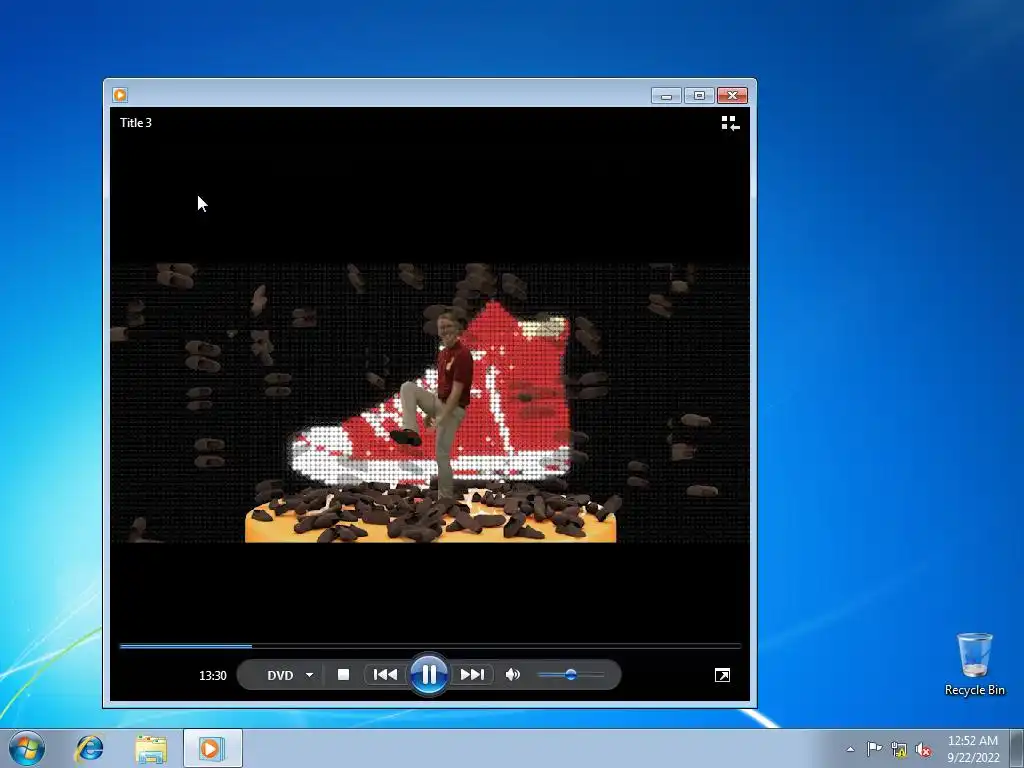Image resolution: width=1024 pixels, height=768 pixels.
Task: Pause the DVD playback
Action: (429, 675)
